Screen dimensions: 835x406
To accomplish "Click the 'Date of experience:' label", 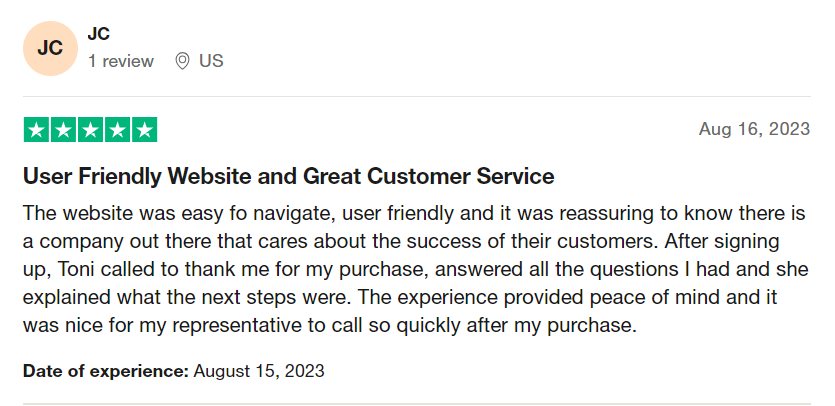I will [x=106, y=370].
